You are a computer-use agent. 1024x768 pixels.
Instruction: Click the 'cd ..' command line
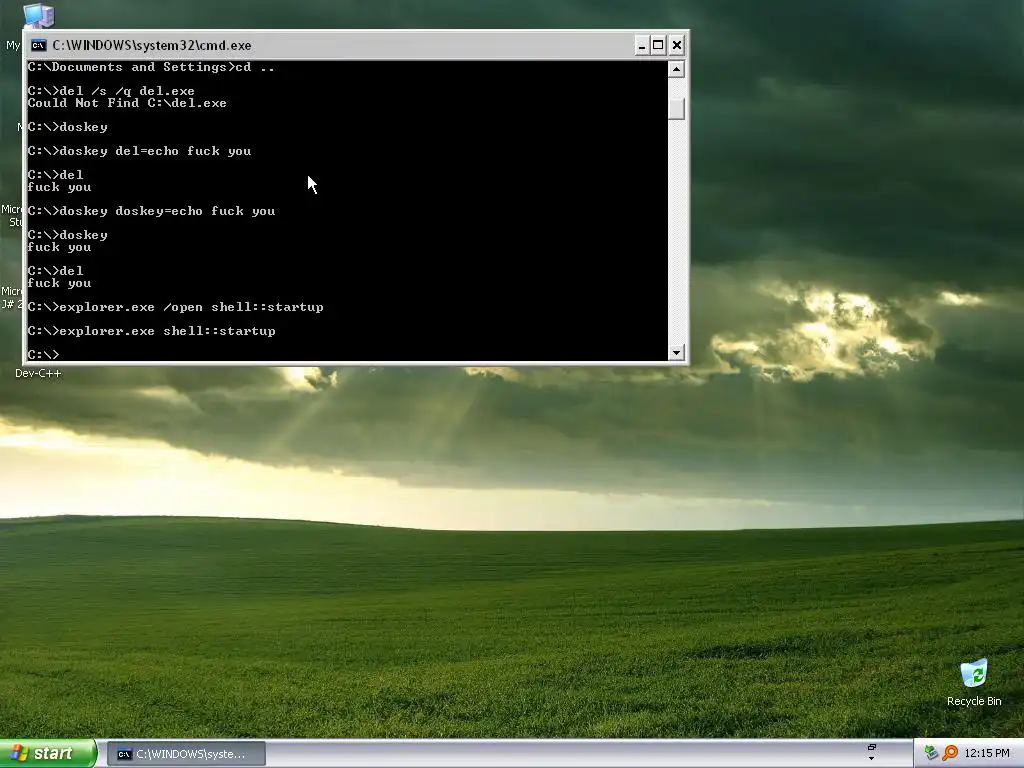151,67
